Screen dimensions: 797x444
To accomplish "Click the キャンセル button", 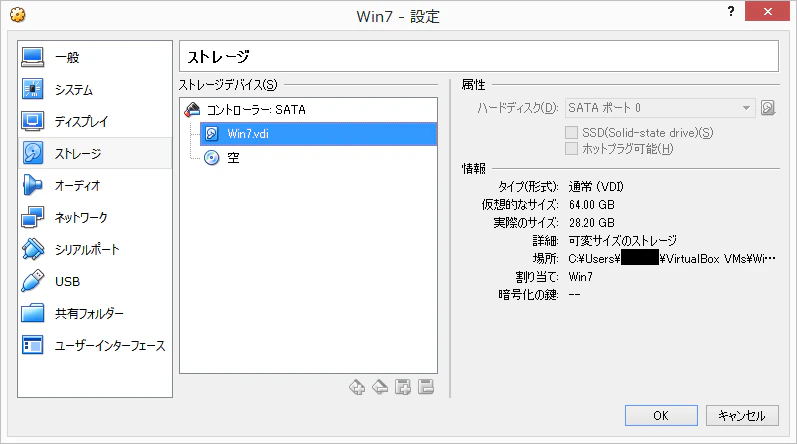I will coord(742,416).
